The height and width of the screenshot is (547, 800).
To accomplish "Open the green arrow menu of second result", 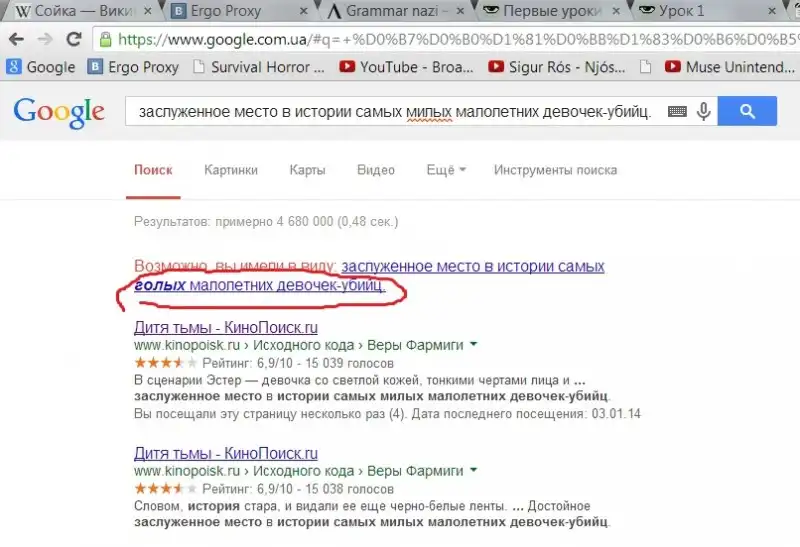I will (x=473, y=471).
